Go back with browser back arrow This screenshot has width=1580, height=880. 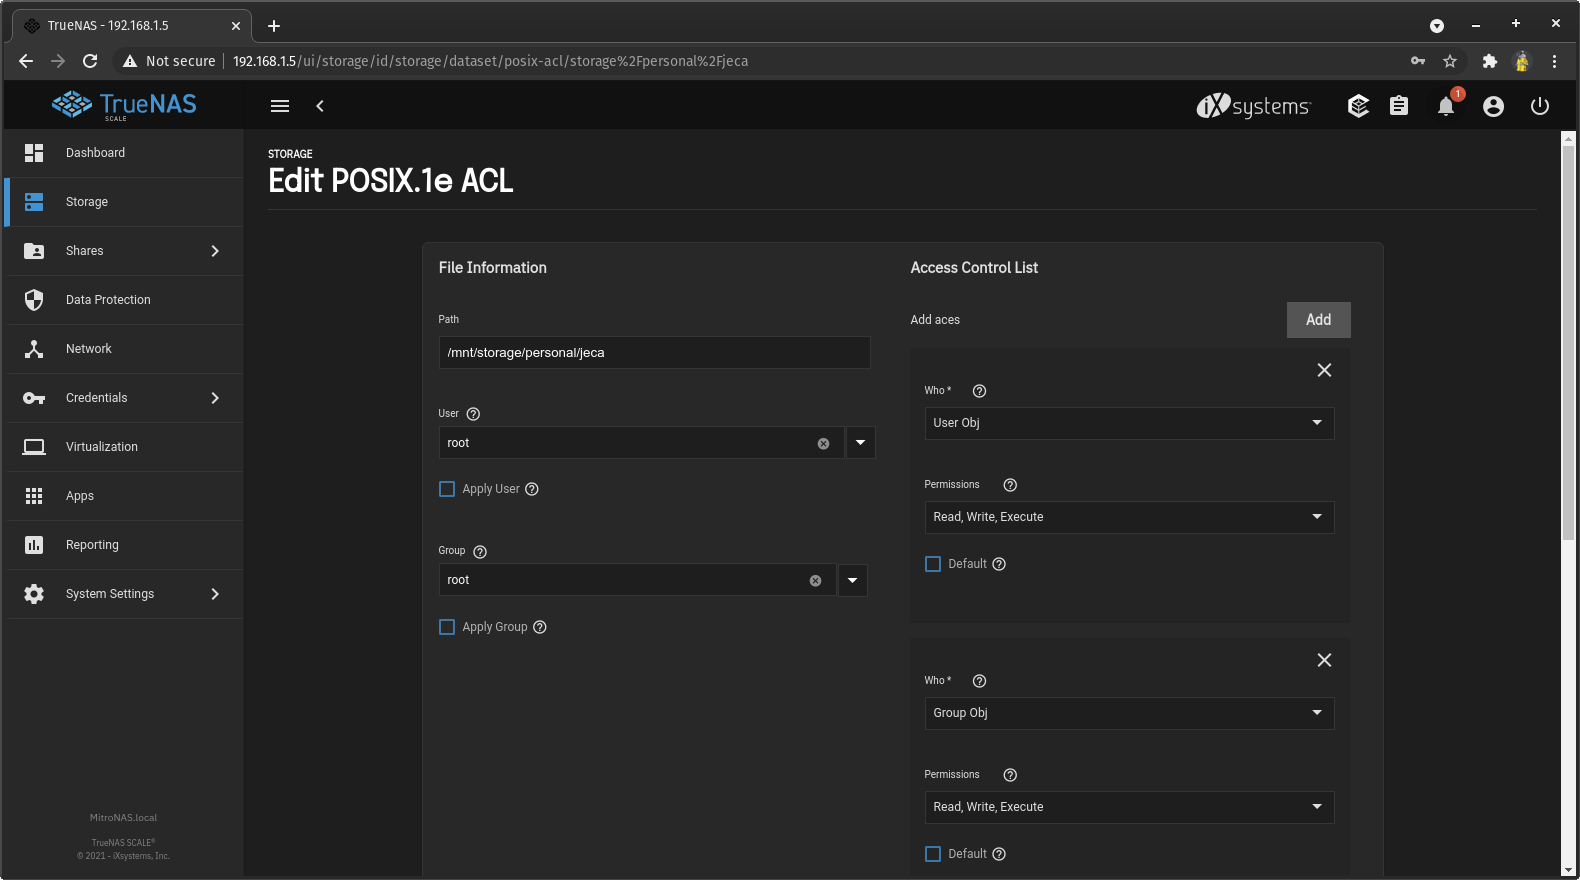26,61
